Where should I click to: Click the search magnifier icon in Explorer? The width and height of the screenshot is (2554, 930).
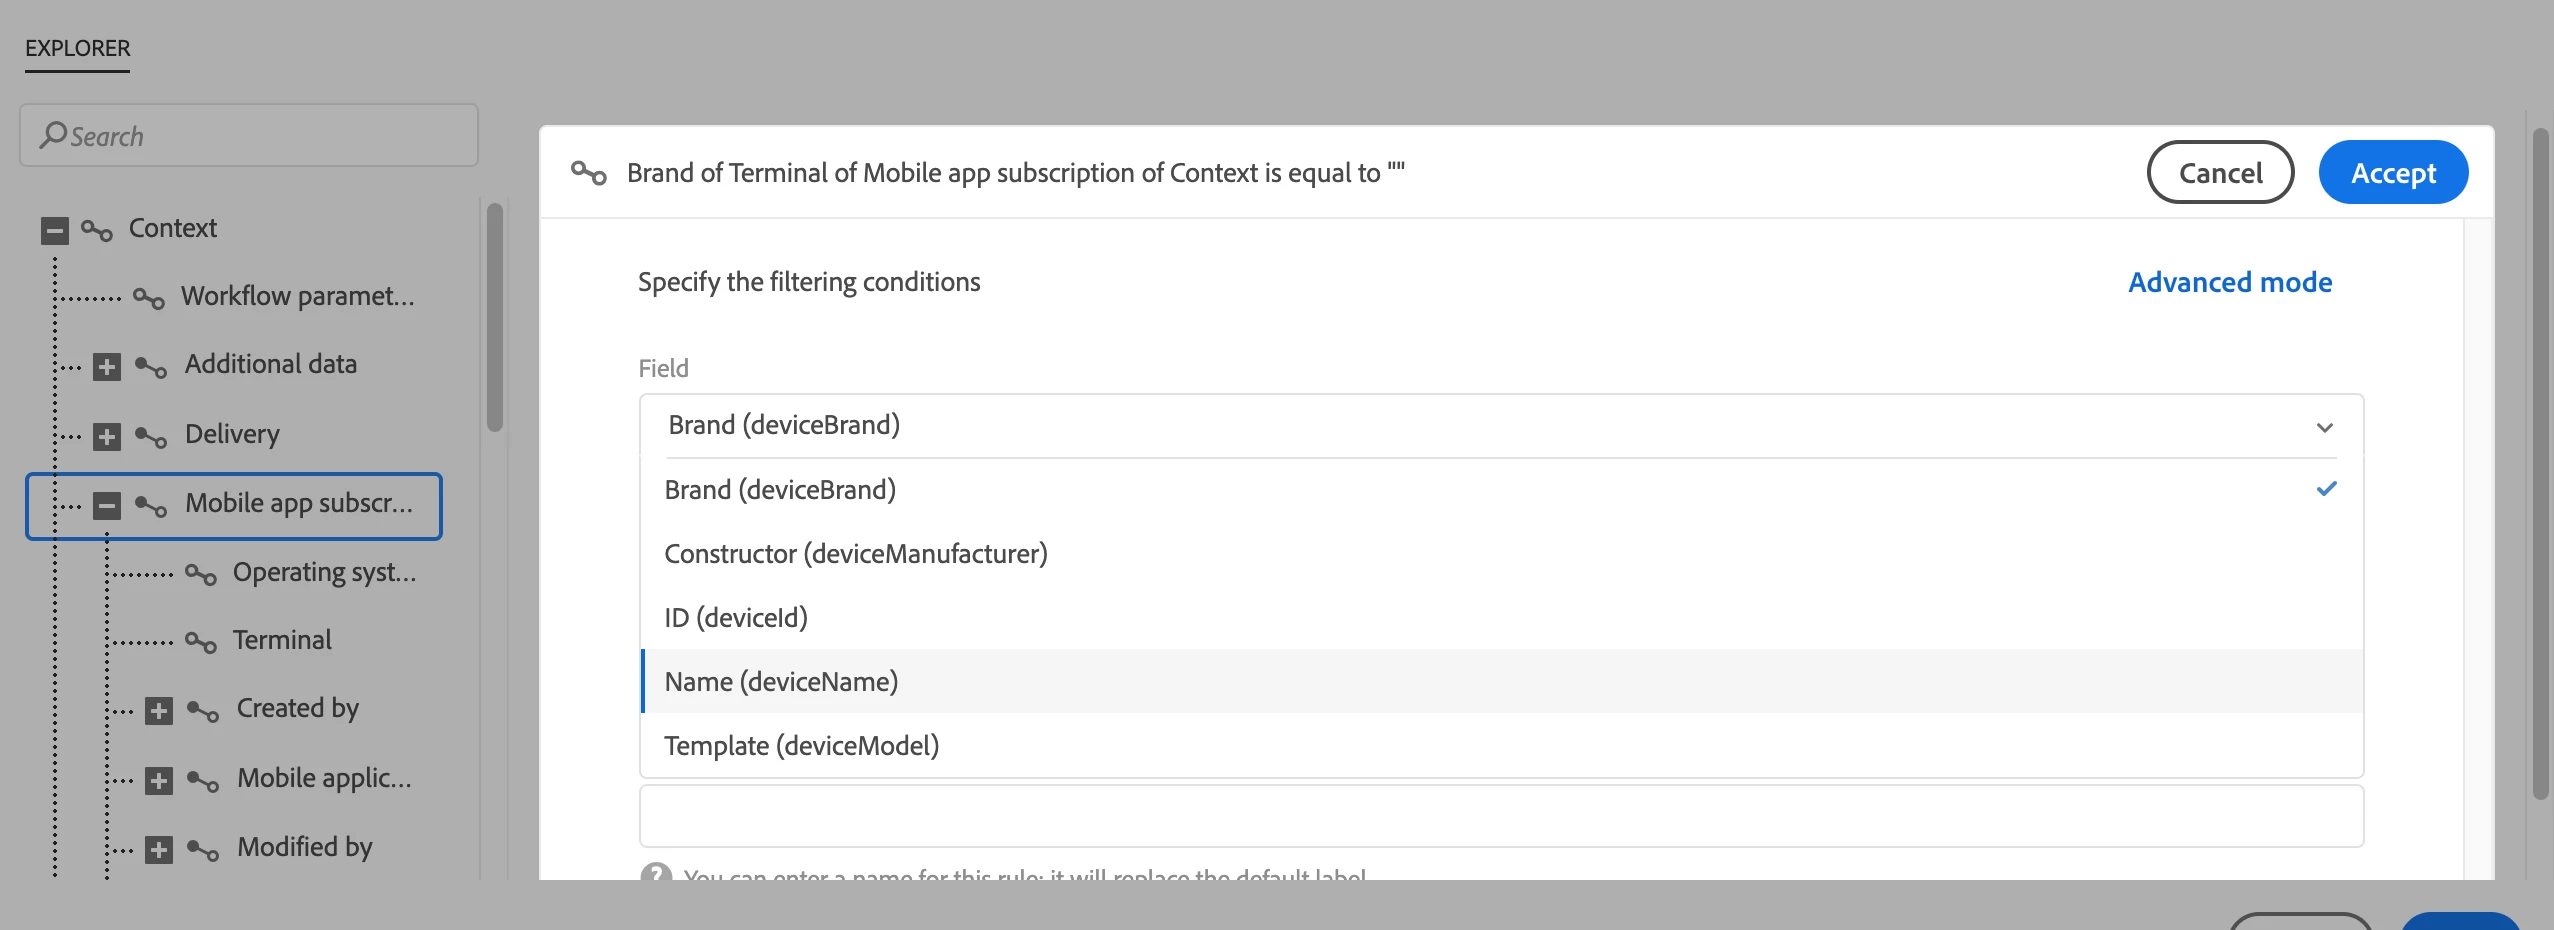tap(53, 135)
